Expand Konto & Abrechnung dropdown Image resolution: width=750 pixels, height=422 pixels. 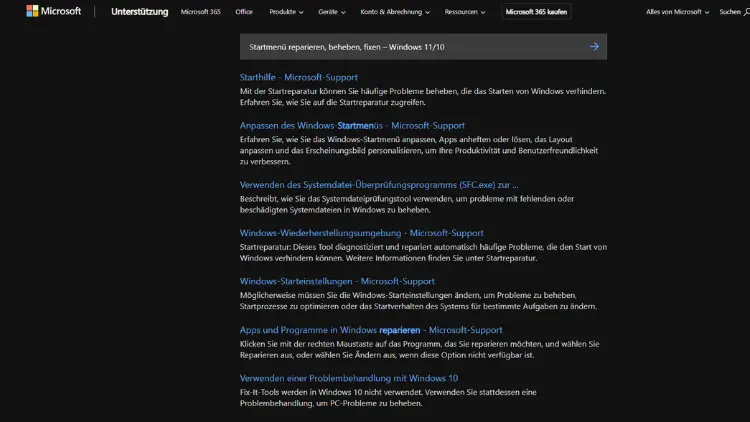click(395, 12)
